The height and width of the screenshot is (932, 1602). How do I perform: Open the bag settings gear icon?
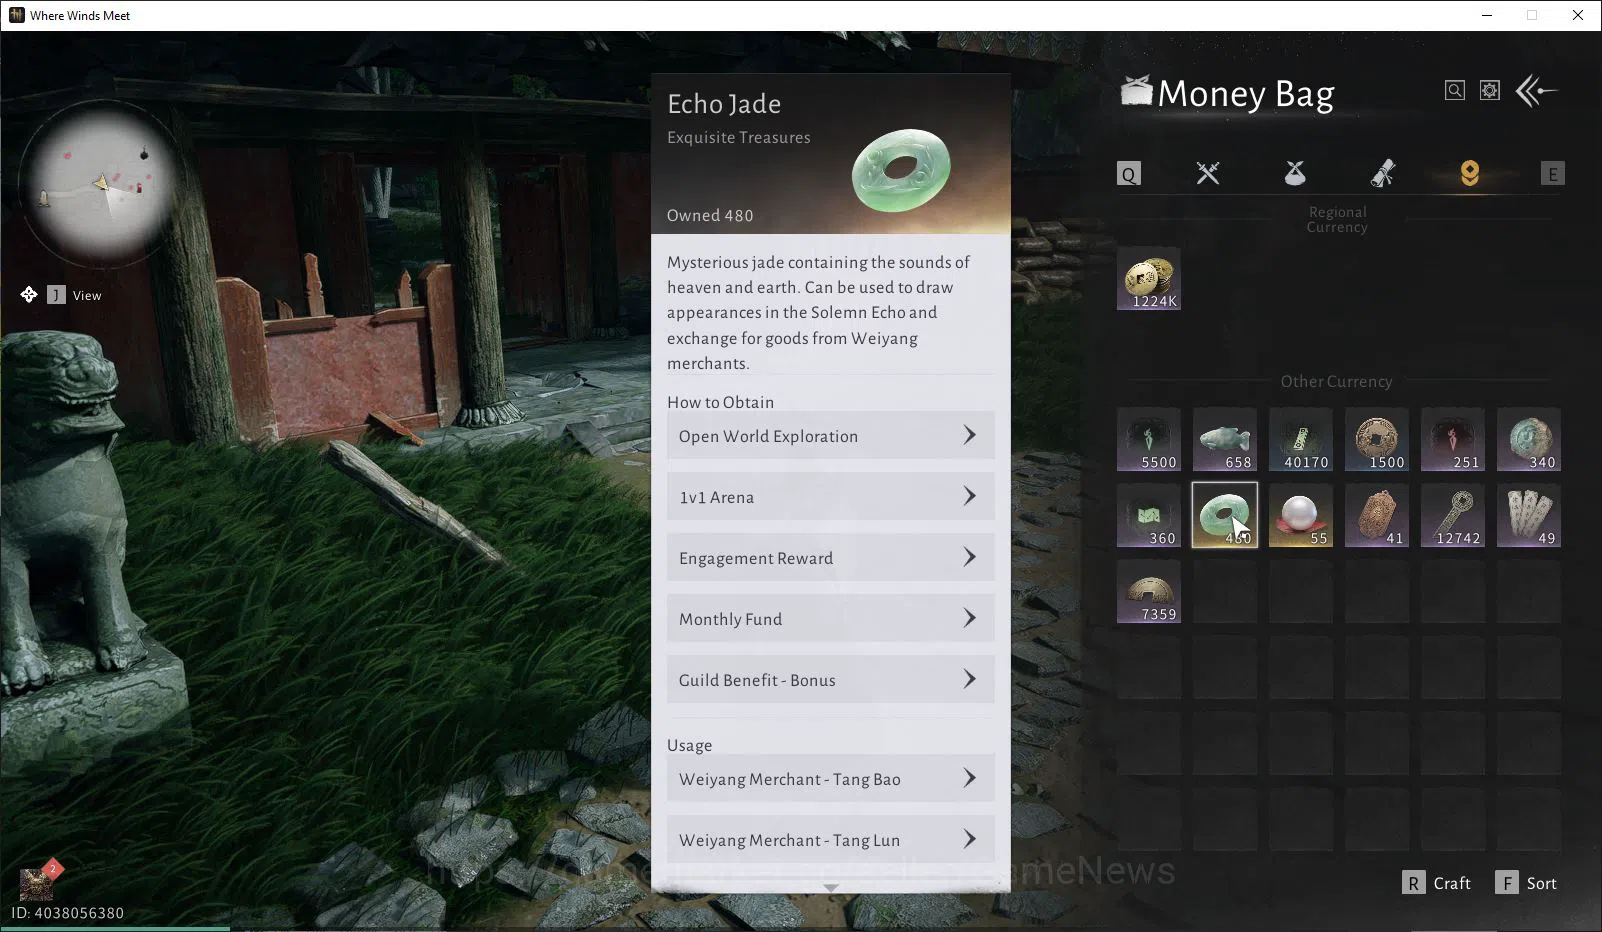pos(1490,91)
